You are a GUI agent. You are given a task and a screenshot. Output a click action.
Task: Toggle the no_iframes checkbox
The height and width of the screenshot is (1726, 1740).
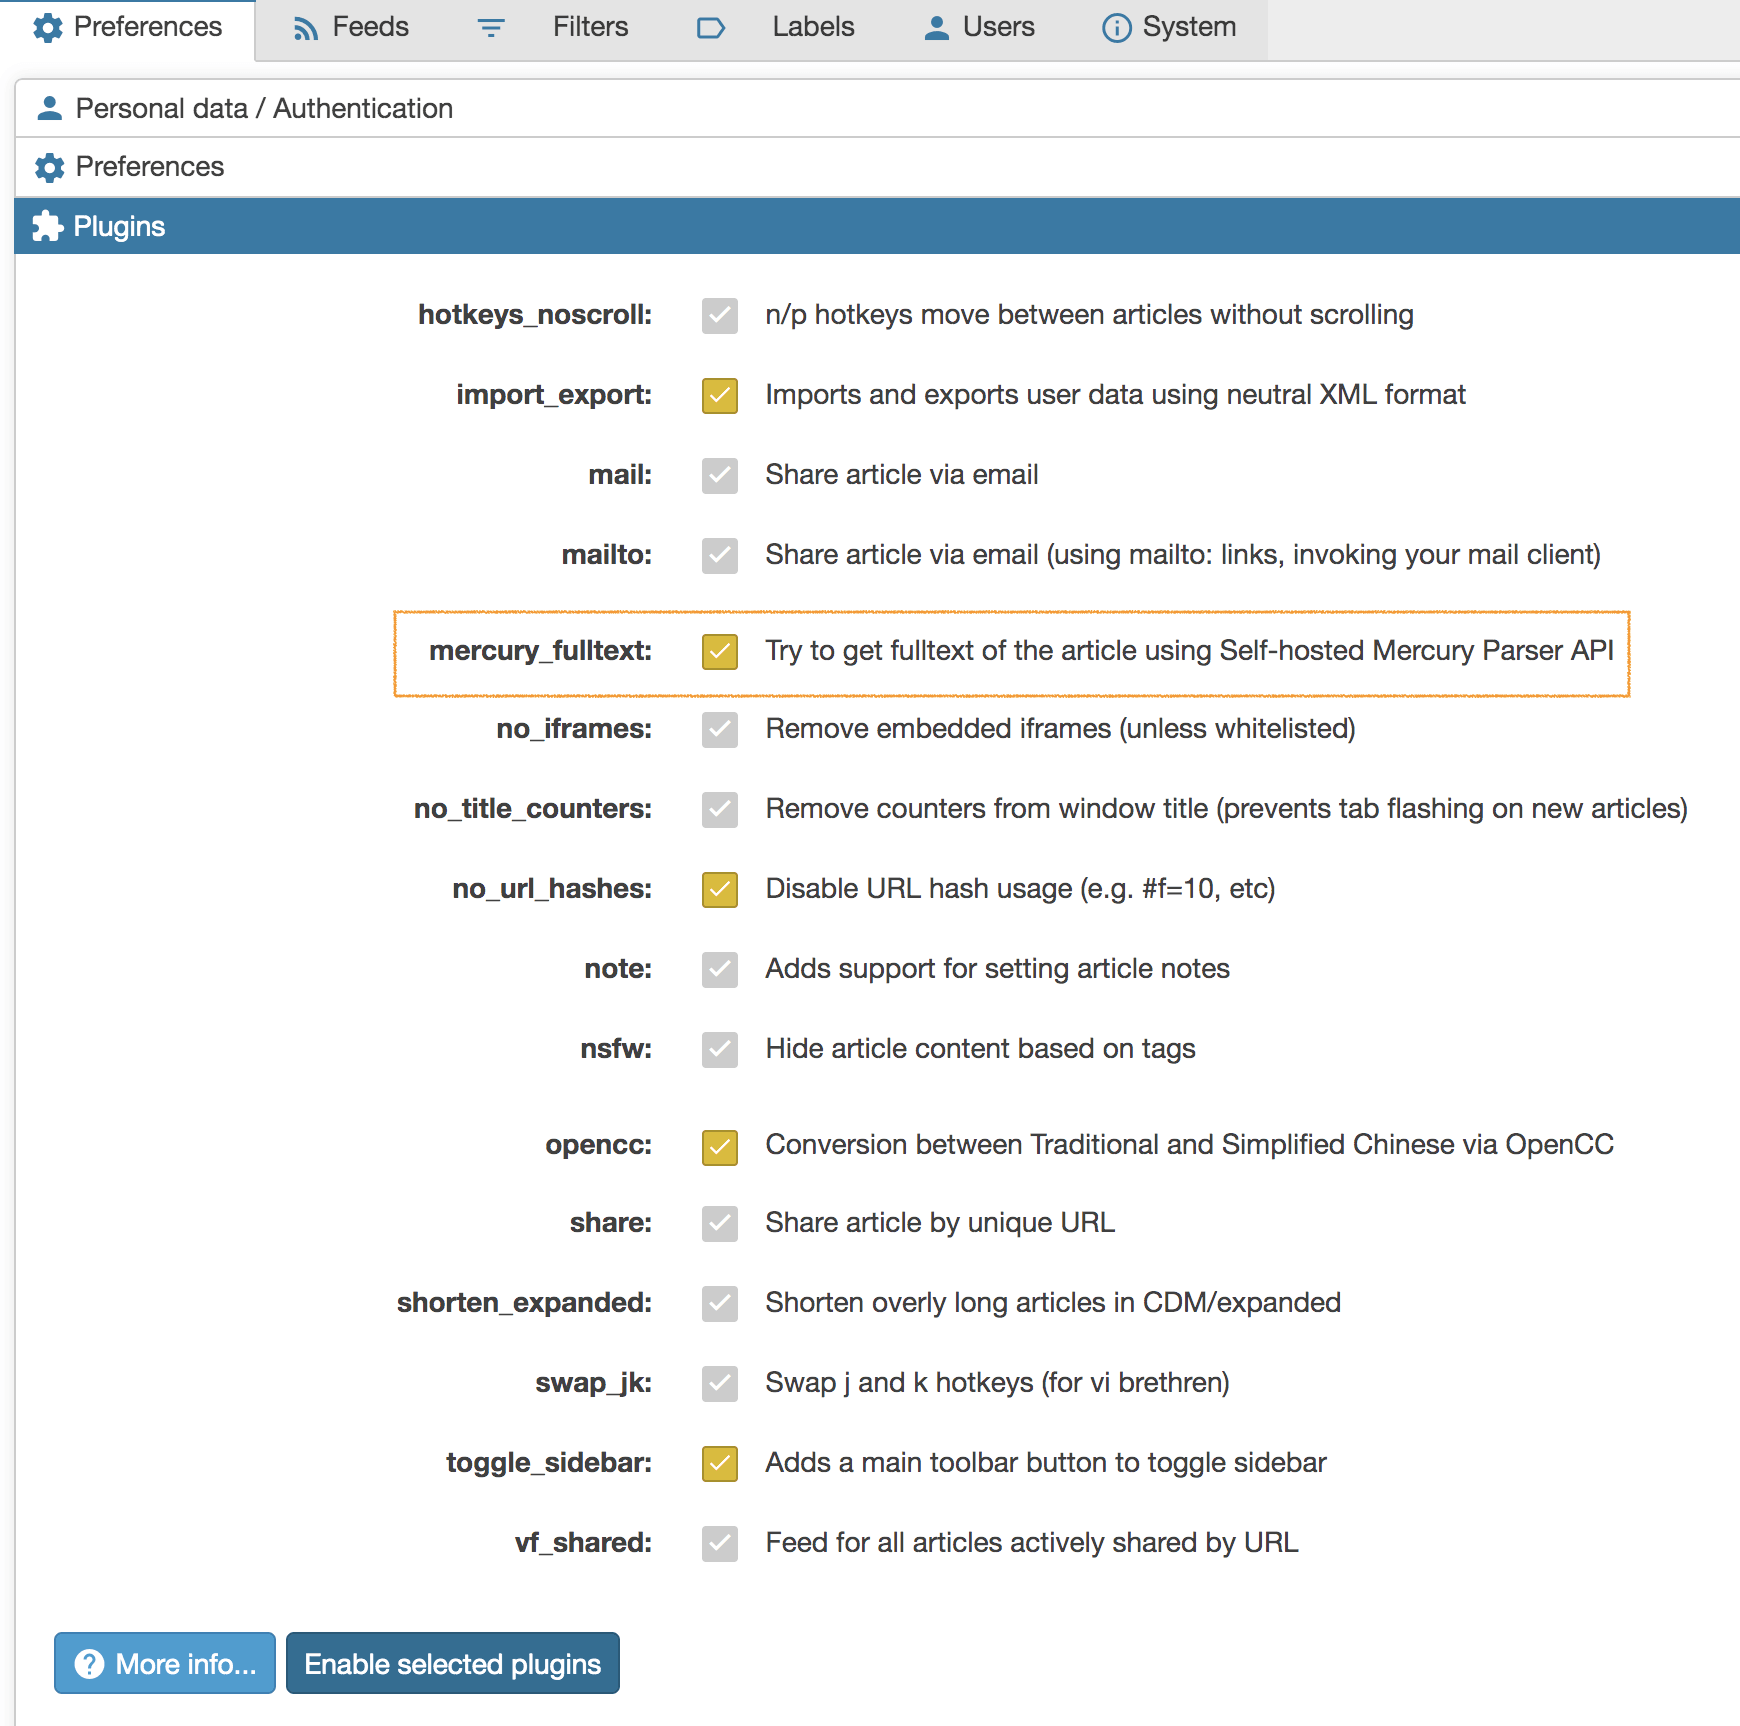click(720, 730)
